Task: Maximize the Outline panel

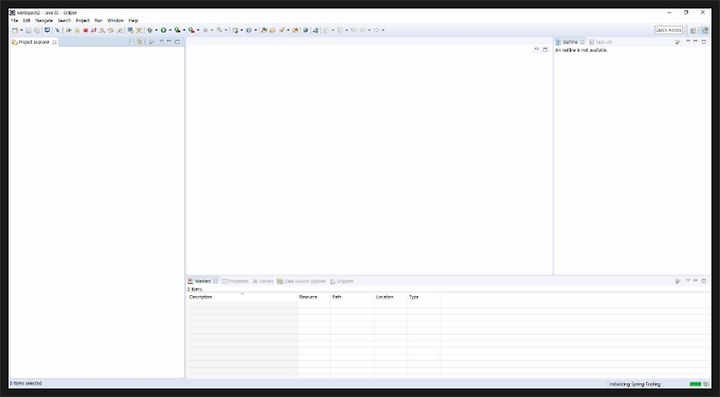Action: tap(704, 42)
